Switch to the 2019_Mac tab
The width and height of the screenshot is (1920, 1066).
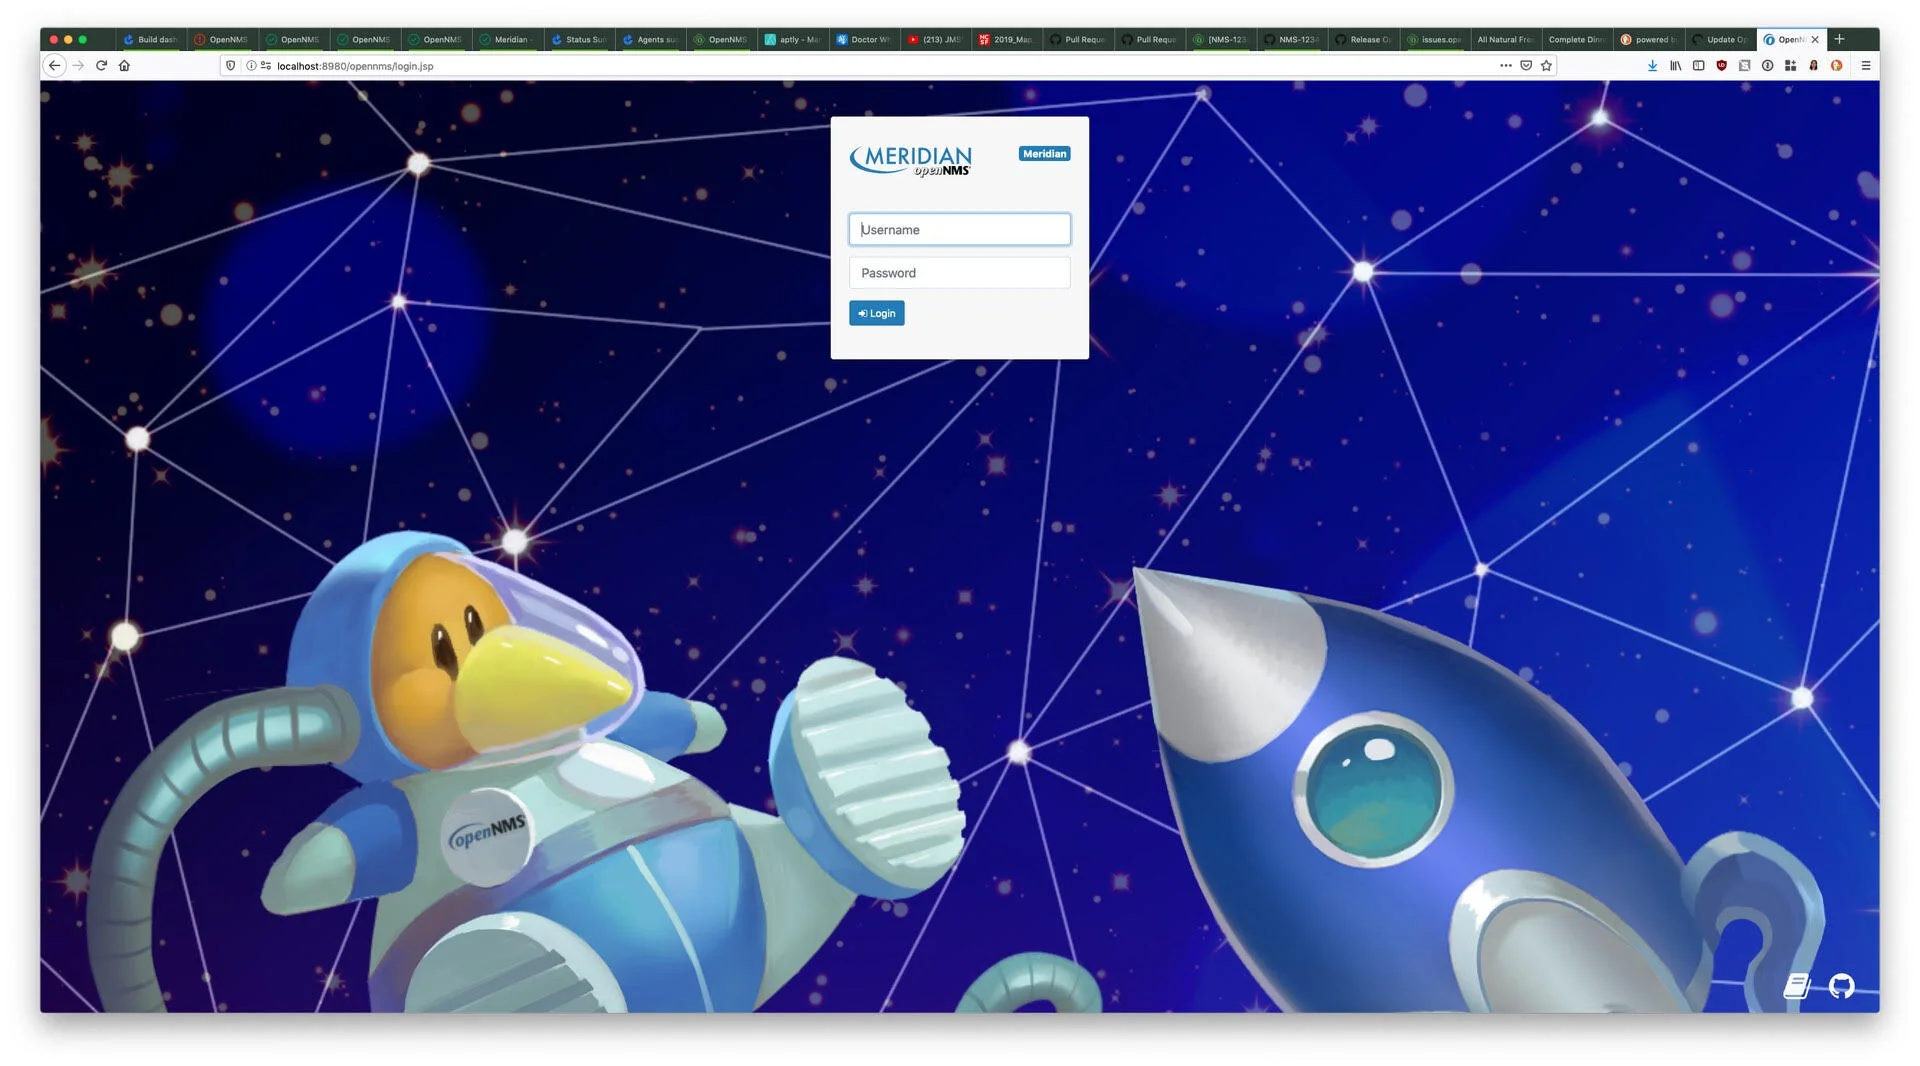coord(1006,39)
